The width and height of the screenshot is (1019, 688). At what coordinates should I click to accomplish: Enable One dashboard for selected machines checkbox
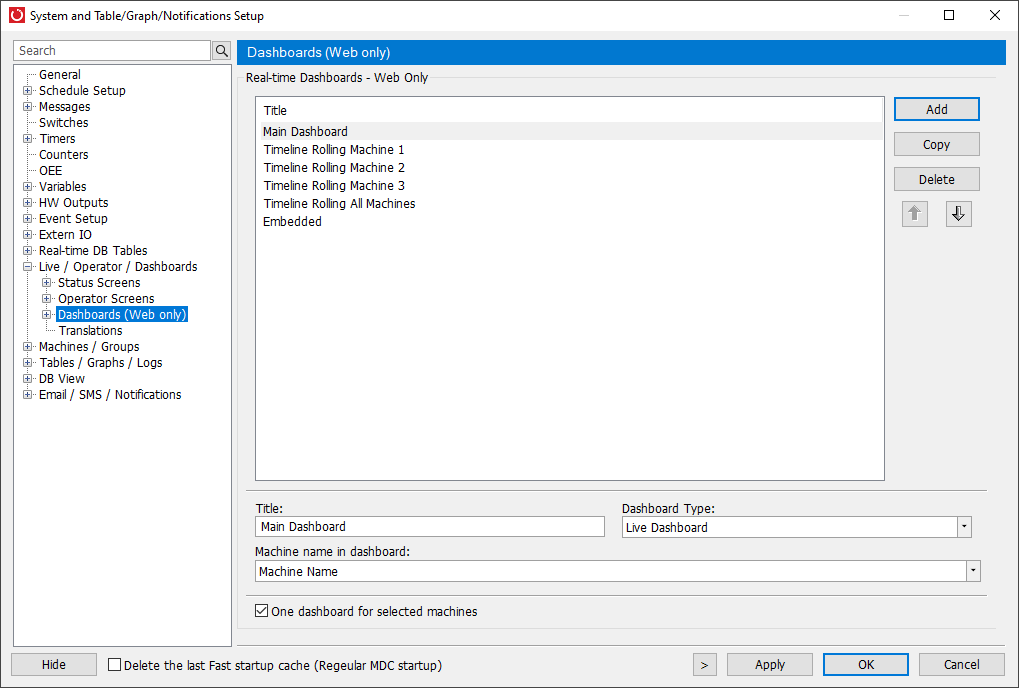click(261, 611)
